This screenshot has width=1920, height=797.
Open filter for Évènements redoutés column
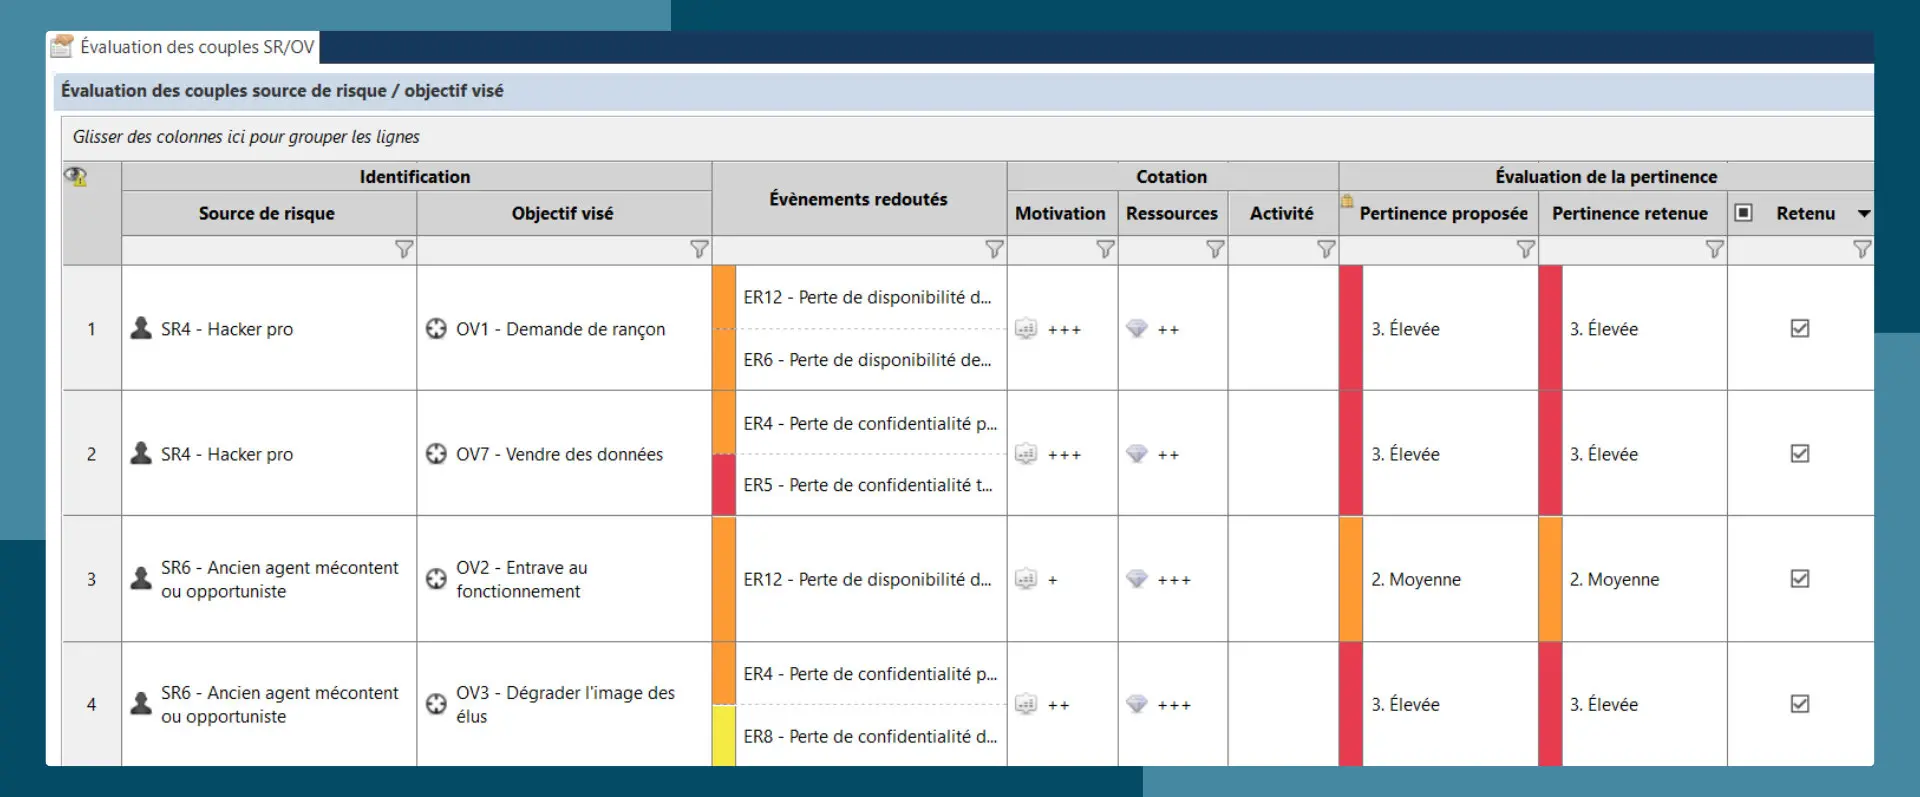pyautogui.click(x=994, y=249)
